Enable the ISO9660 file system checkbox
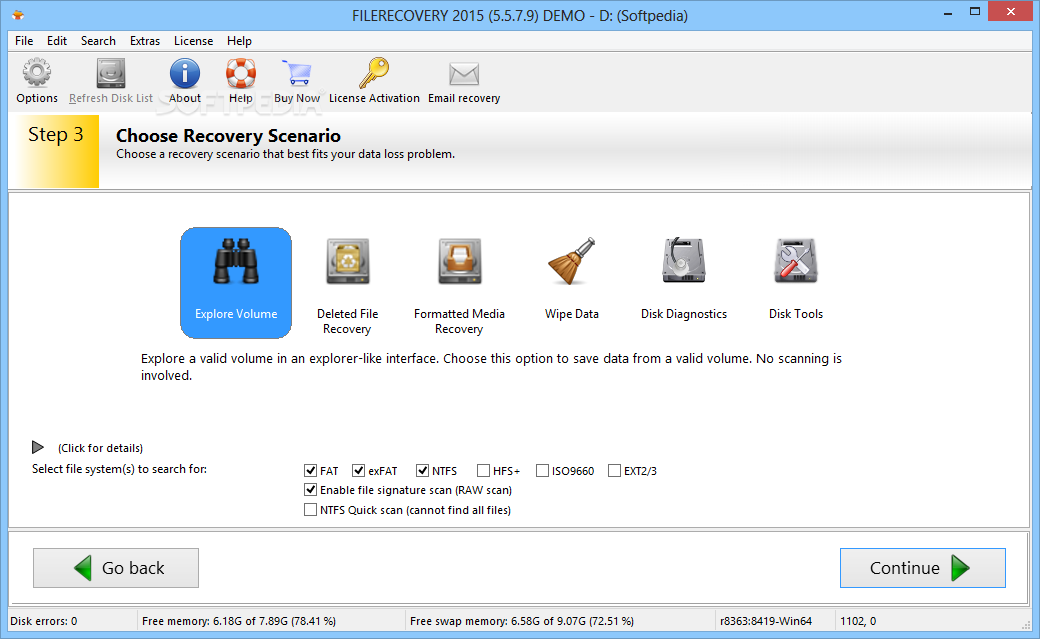The image size is (1040, 639). 543,470
